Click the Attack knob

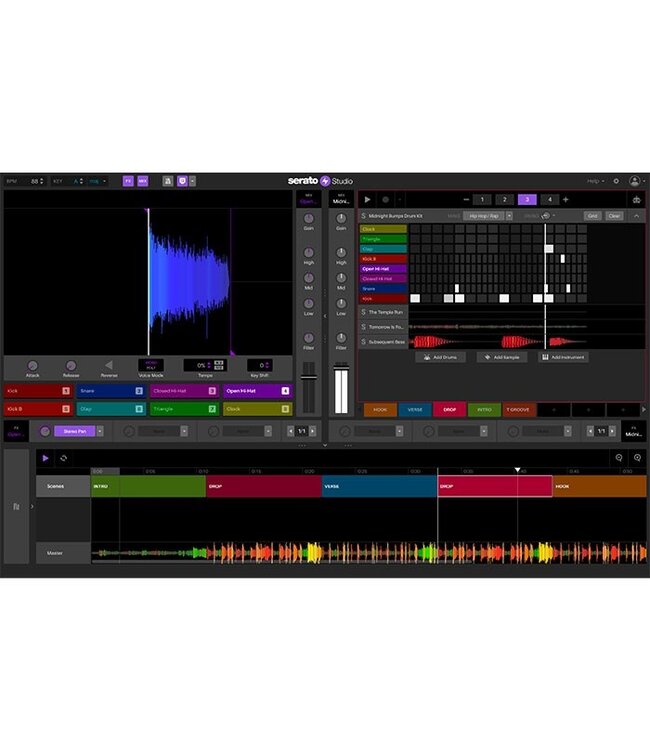tap(33, 366)
